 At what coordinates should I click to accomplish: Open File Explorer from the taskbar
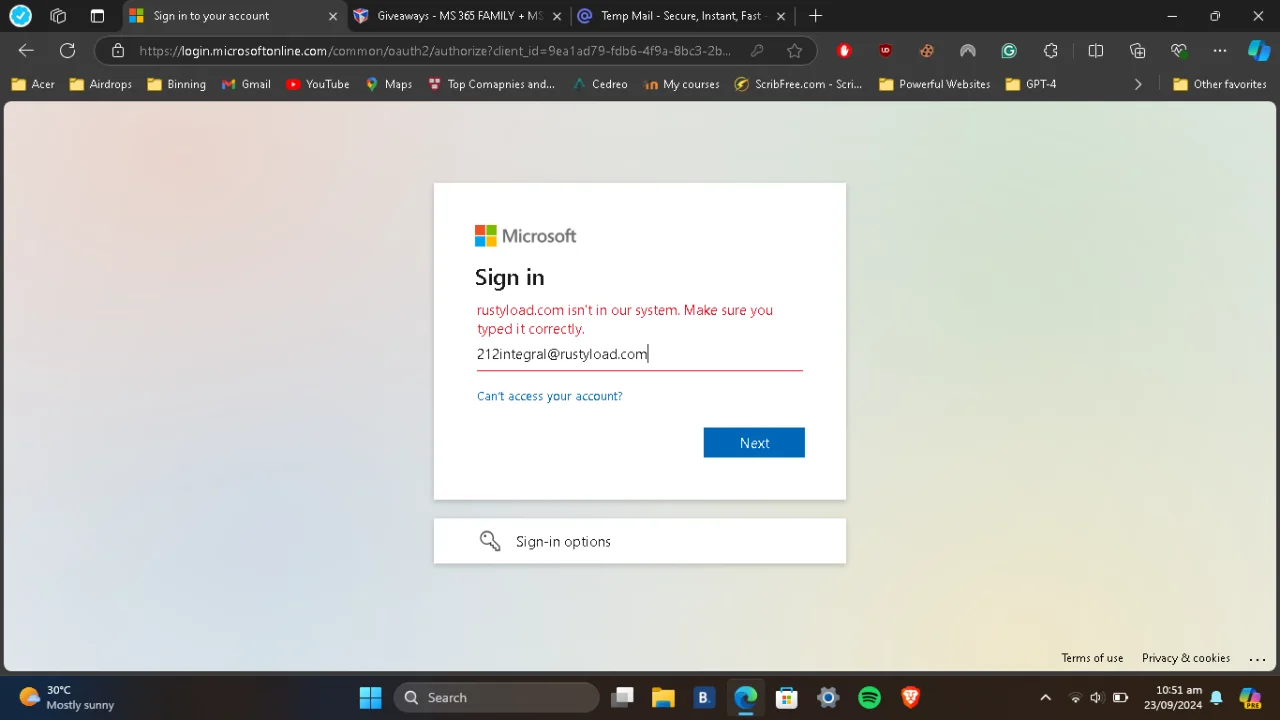tap(663, 697)
